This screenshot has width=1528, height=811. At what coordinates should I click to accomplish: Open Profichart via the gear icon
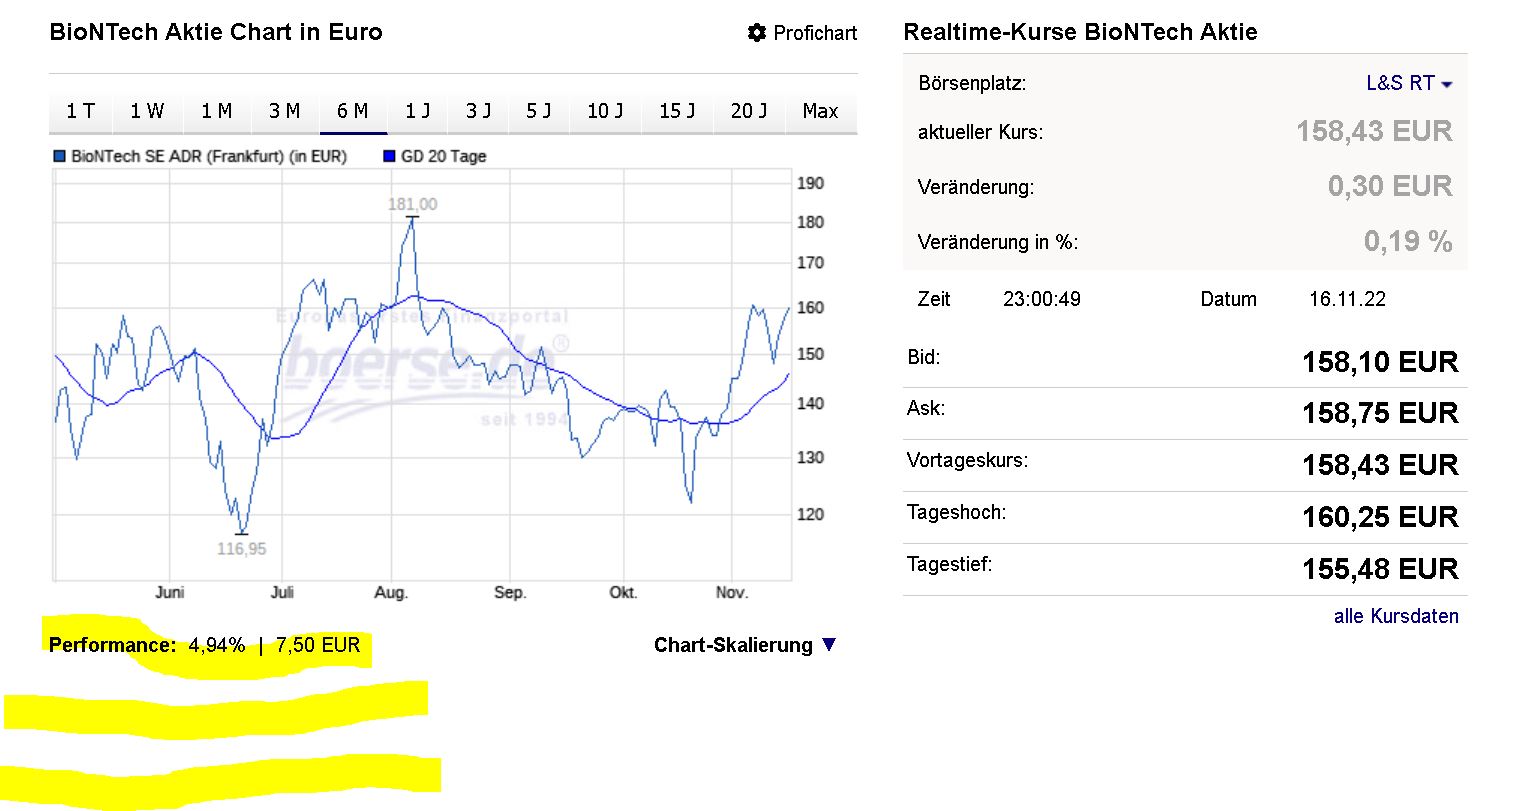[756, 33]
